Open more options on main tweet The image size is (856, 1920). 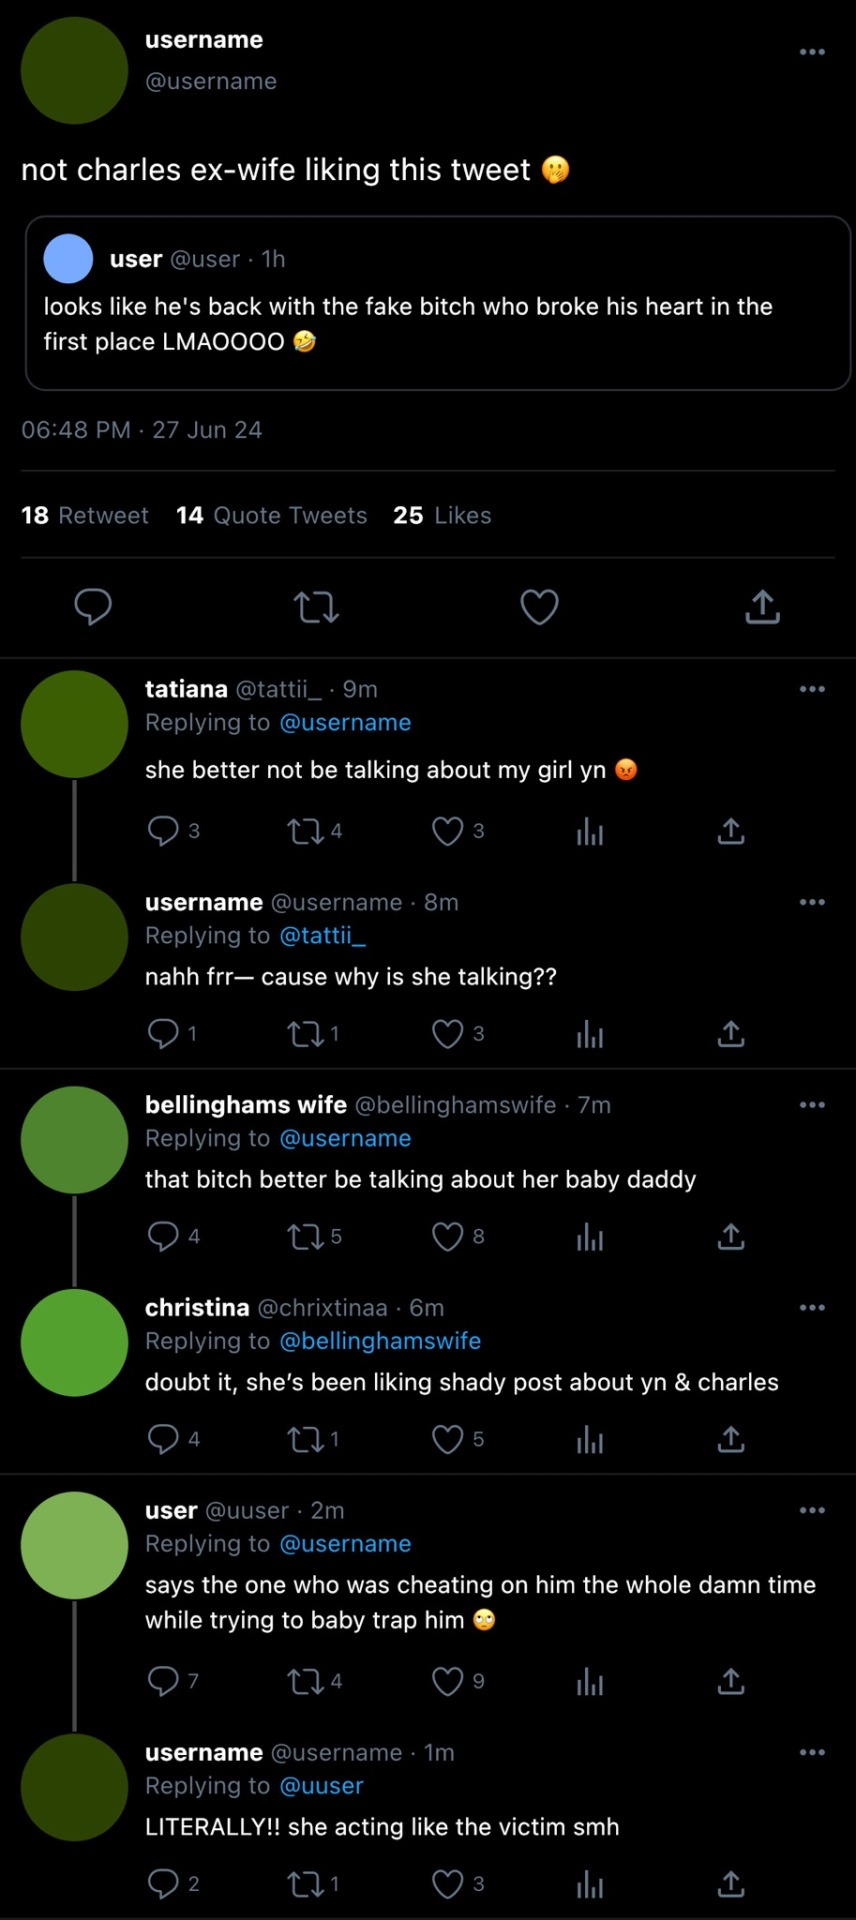812,52
